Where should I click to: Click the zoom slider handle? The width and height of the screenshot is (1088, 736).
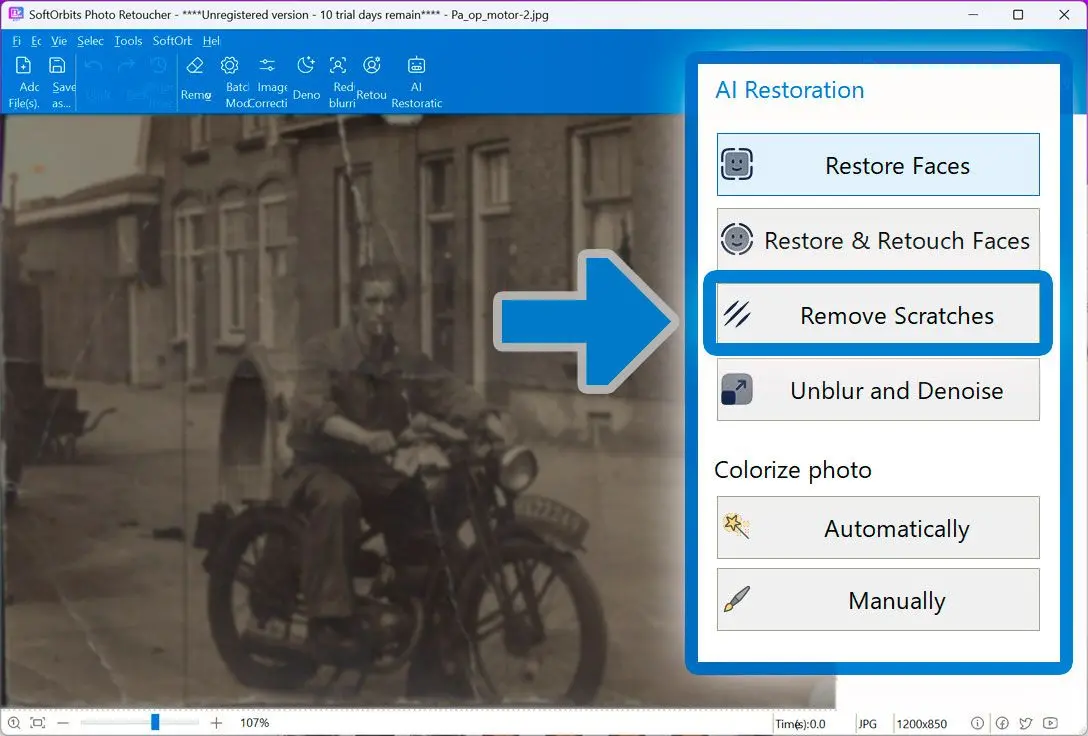coord(155,722)
